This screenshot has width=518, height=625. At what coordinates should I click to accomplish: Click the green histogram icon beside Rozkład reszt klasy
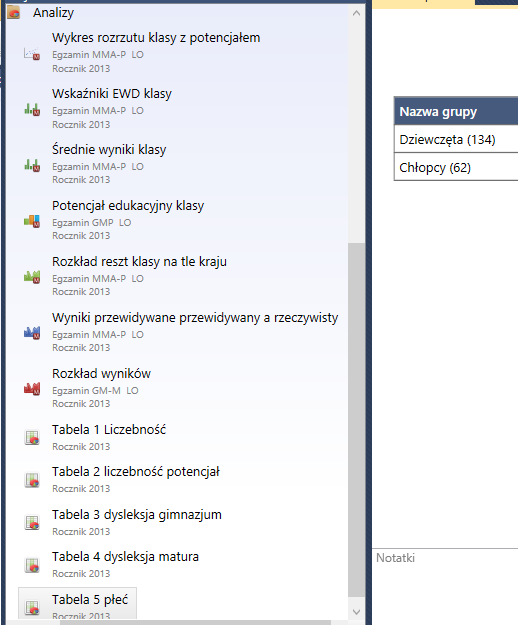tap(32, 277)
